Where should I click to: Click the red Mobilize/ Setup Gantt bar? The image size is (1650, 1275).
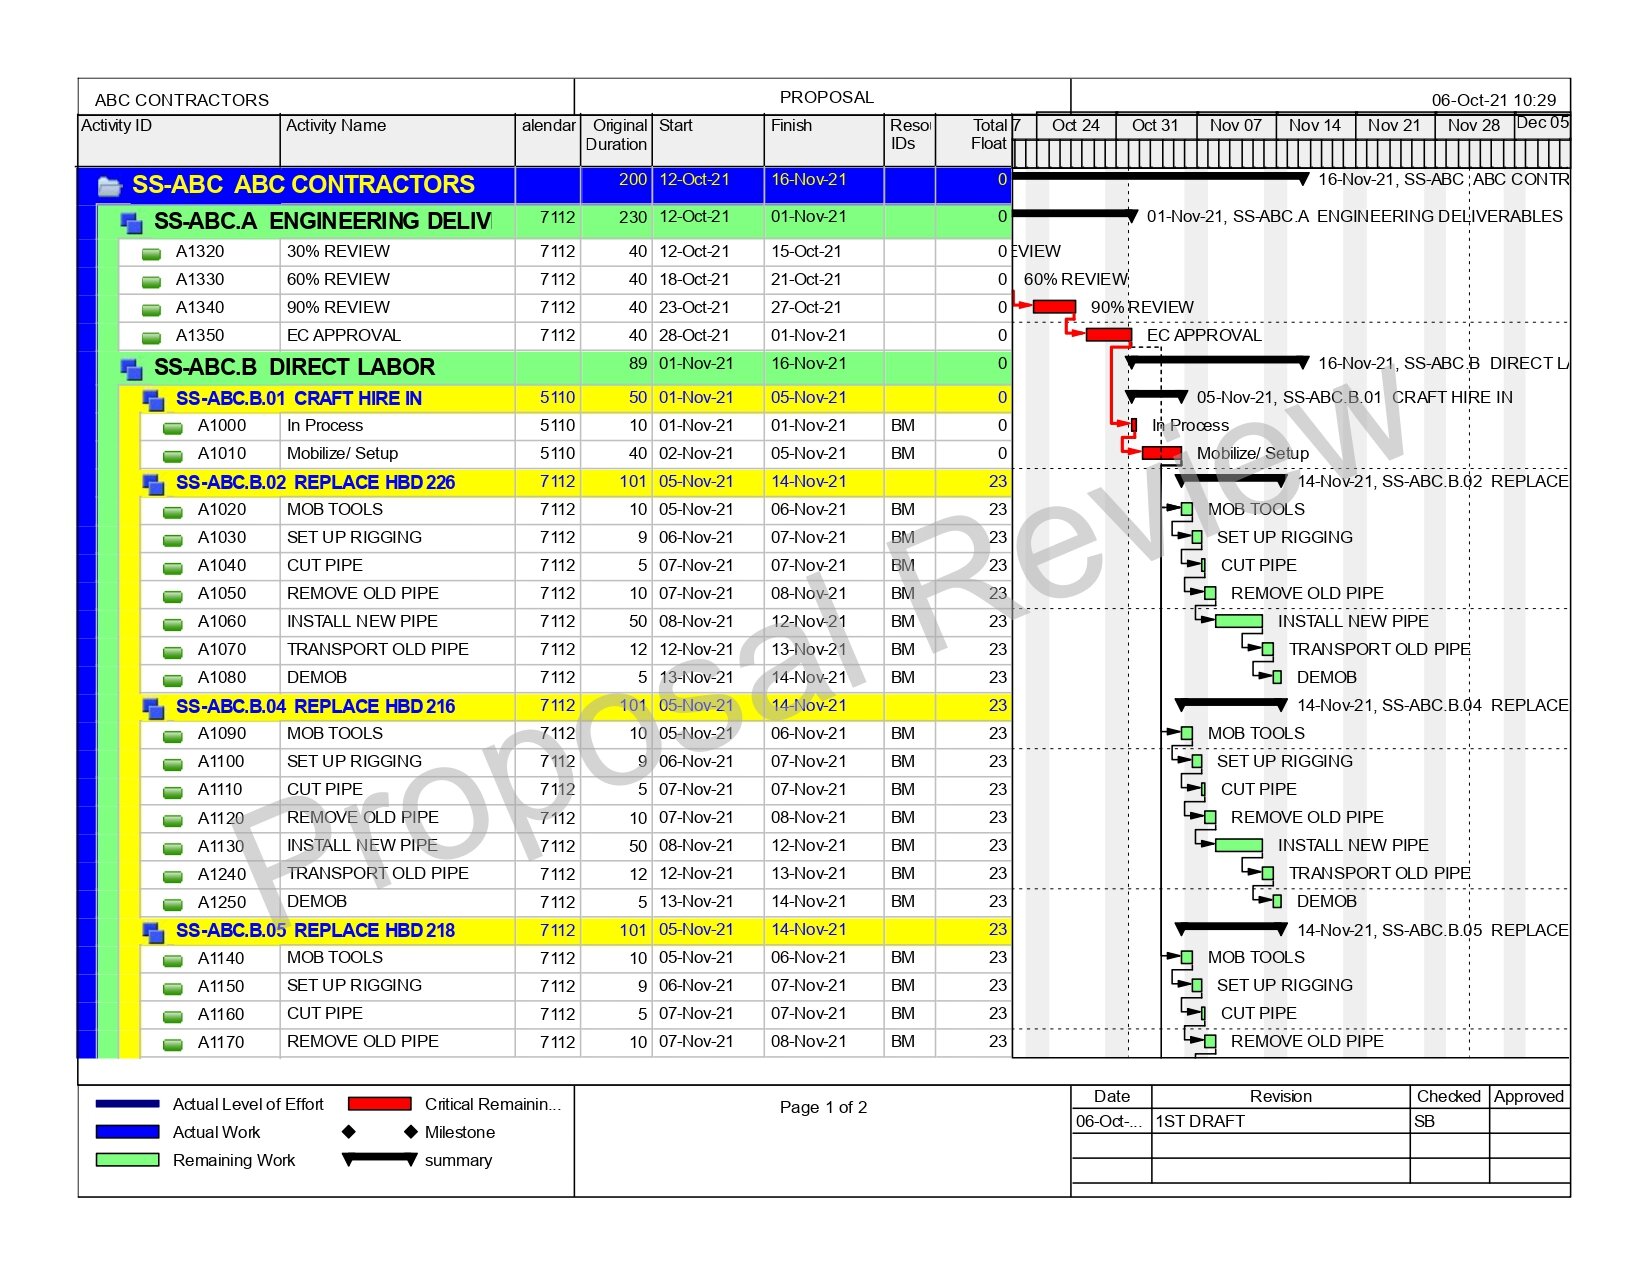click(x=1162, y=453)
